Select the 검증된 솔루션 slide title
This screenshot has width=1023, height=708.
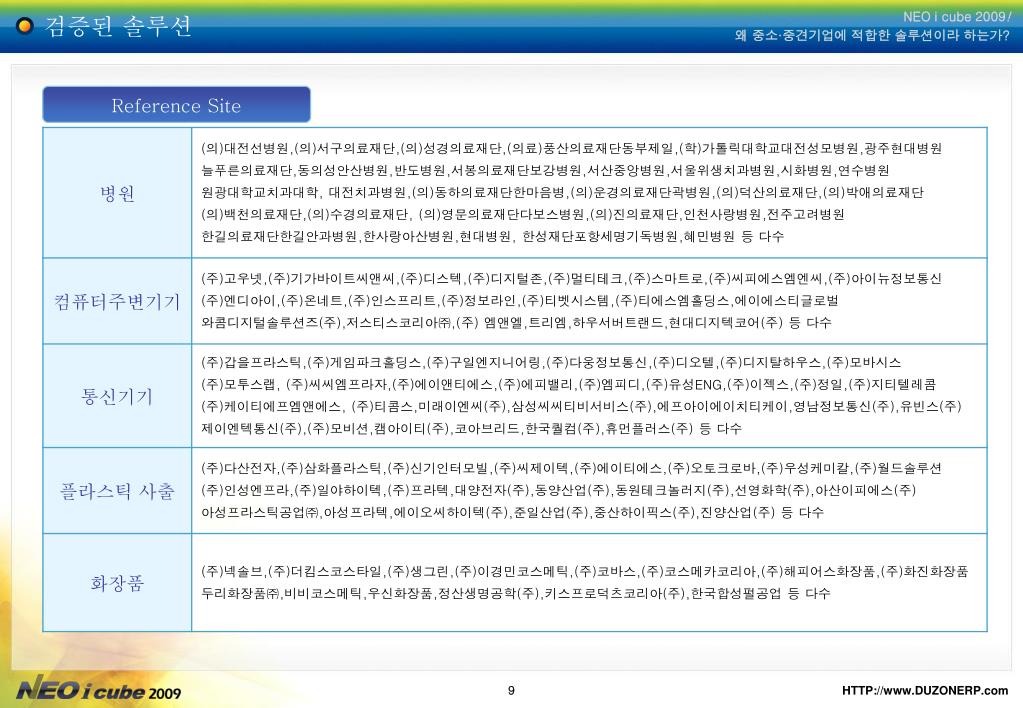click(x=118, y=26)
